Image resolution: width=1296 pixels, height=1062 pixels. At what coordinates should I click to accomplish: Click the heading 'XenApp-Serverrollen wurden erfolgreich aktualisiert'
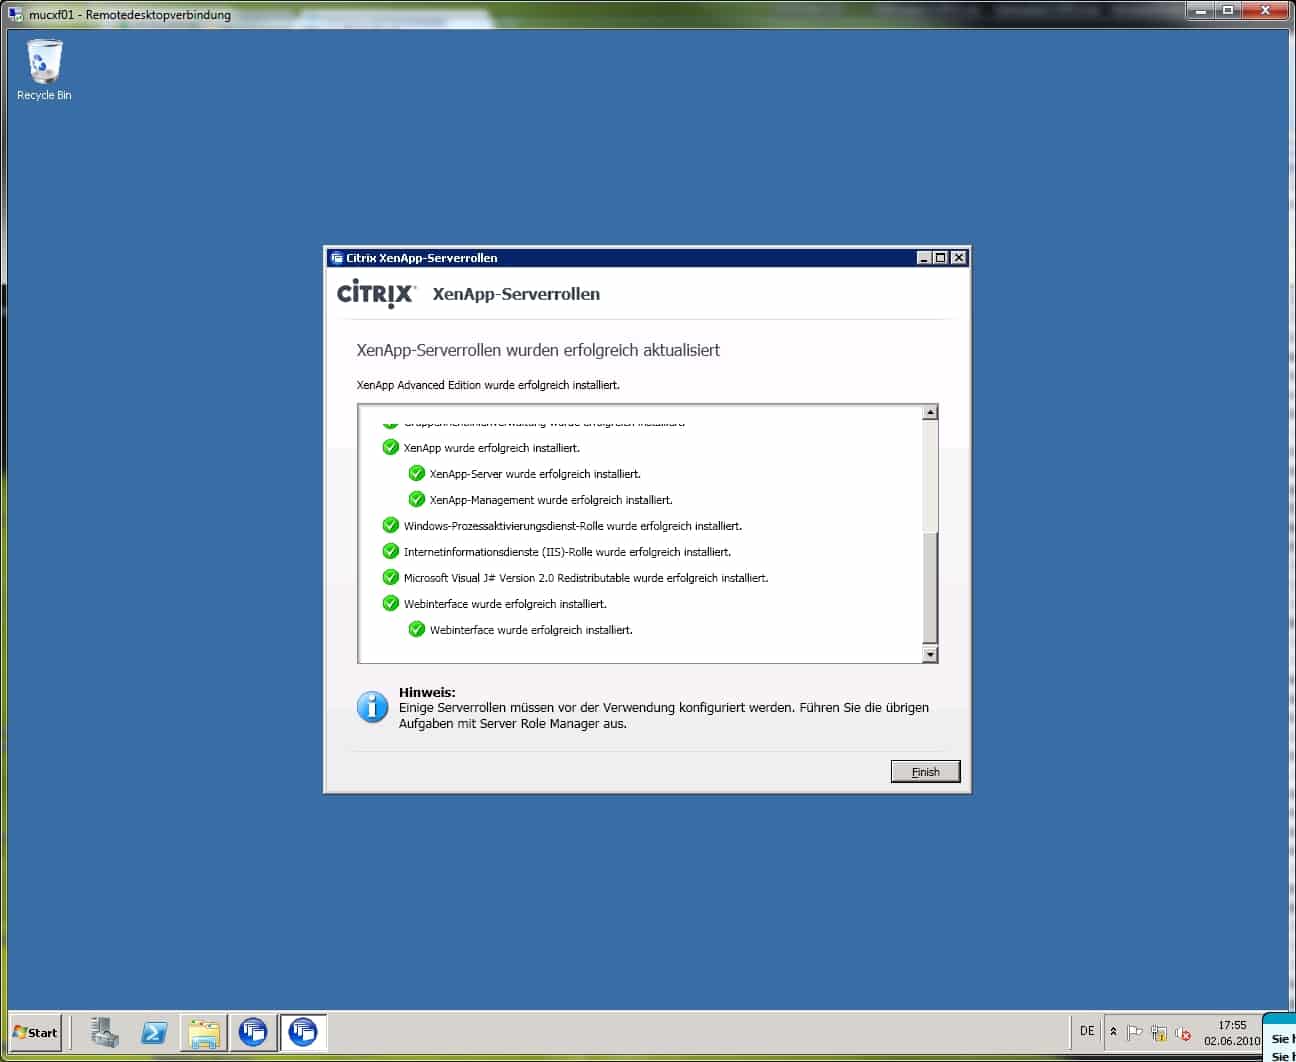(x=538, y=350)
